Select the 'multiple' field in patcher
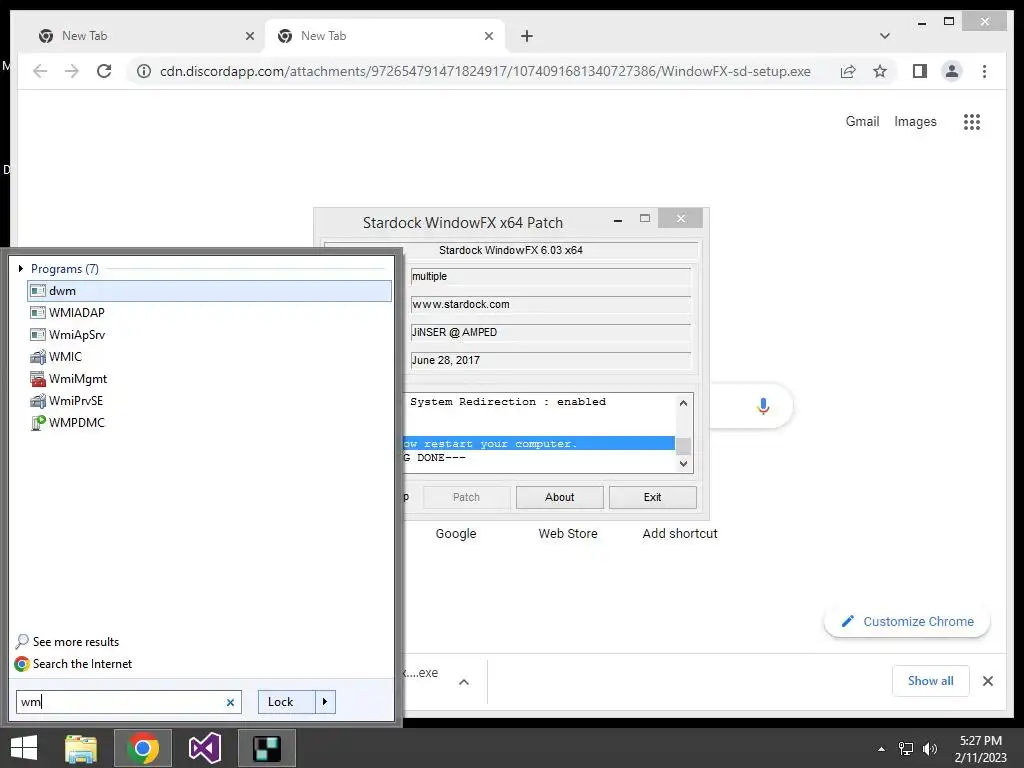This screenshot has height=768, width=1024. point(550,277)
